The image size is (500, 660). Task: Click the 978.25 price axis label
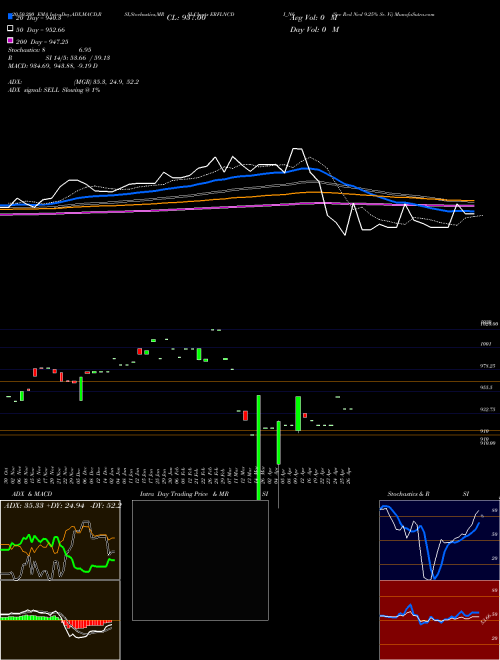(488, 366)
